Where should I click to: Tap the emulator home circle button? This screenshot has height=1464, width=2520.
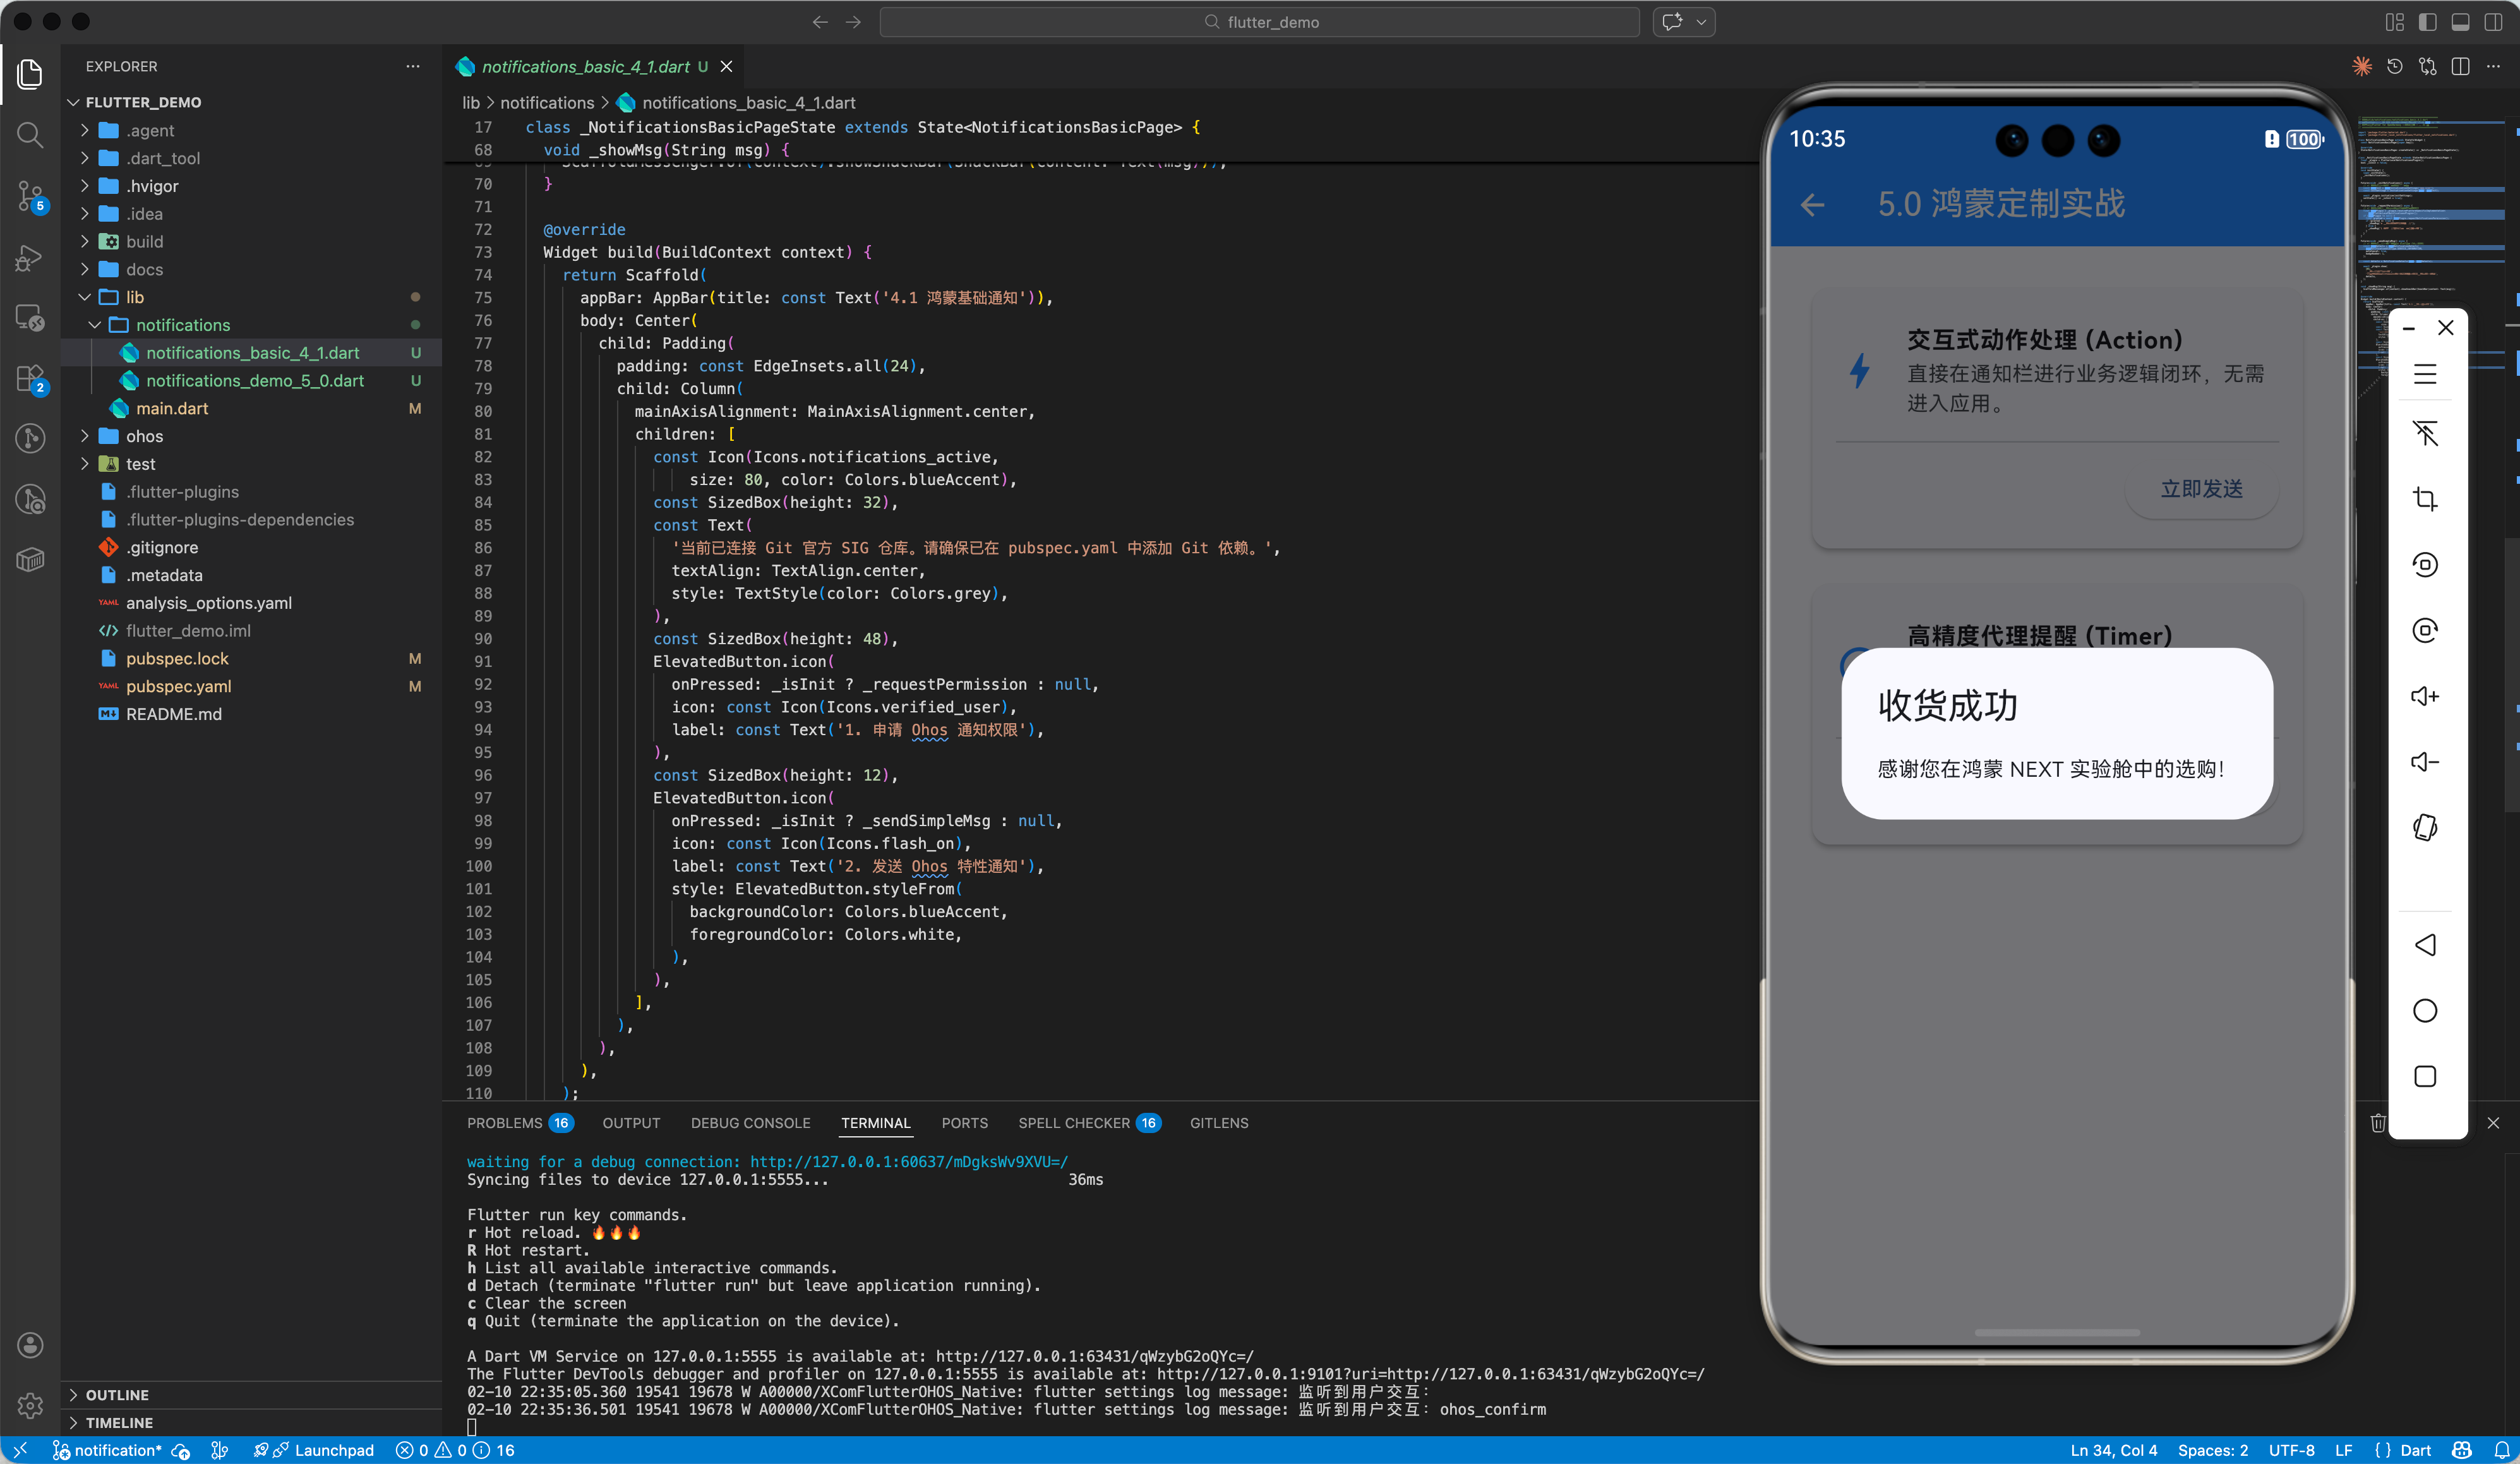(x=2425, y=1010)
